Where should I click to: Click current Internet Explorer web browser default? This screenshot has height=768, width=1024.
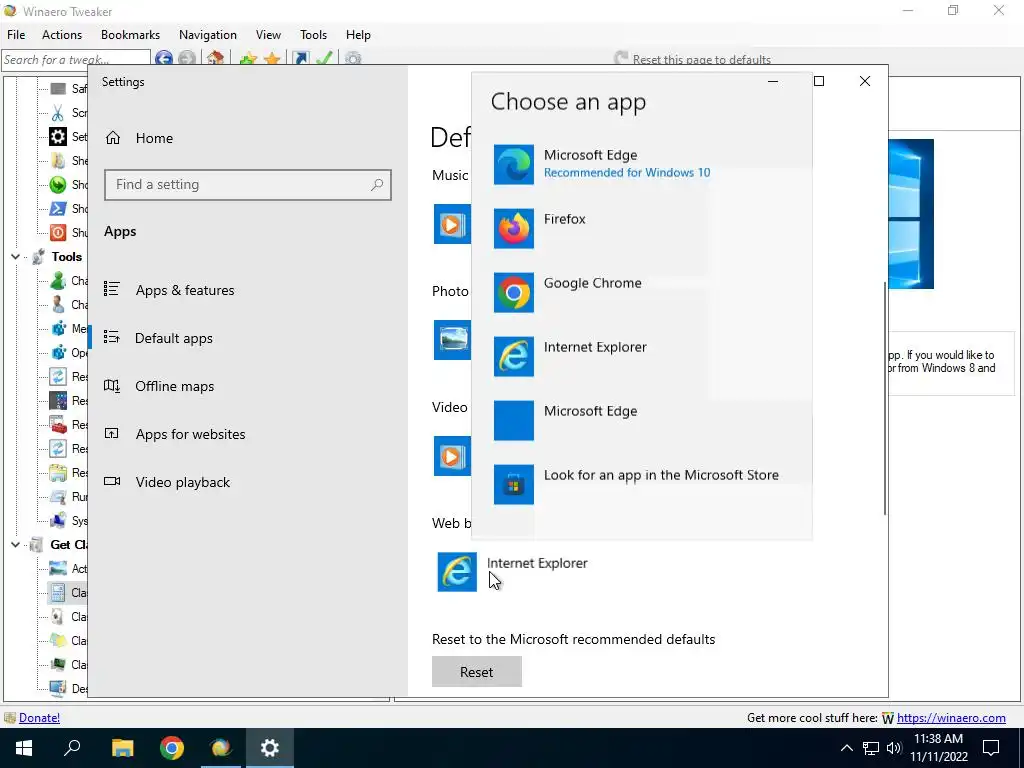(x=513, y=571)
